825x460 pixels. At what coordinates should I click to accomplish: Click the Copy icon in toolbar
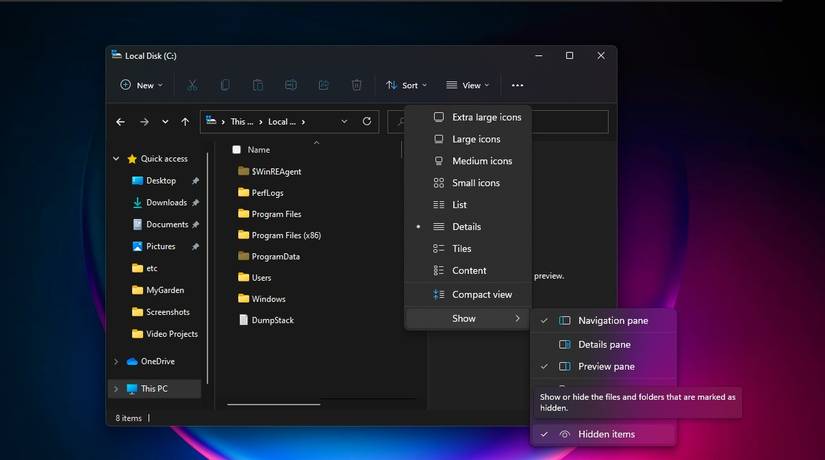225,85
